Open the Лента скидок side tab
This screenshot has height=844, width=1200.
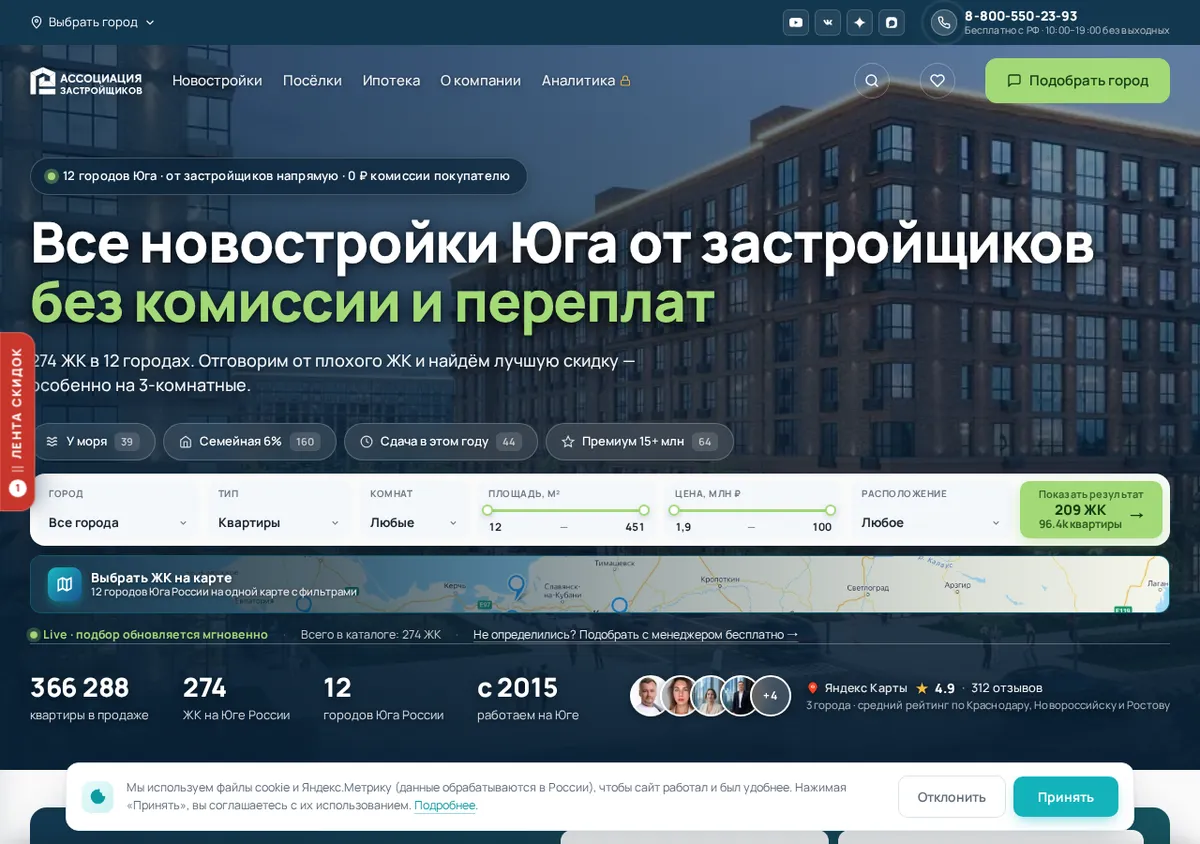pyautogui.click(x=17, y=421)
